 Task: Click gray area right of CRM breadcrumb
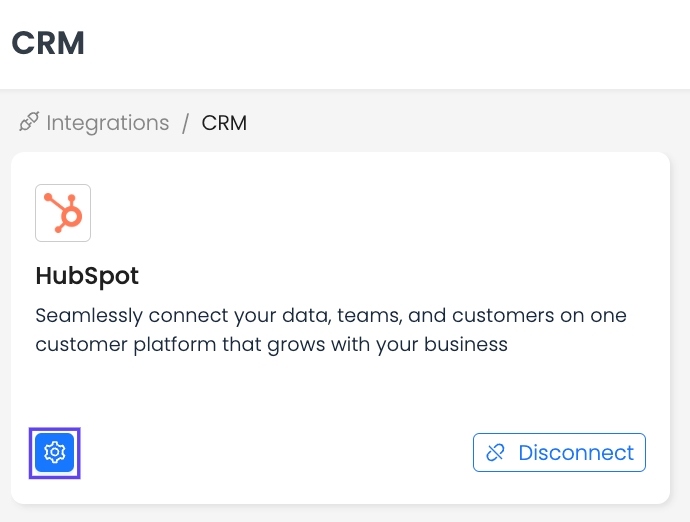pyautogui.click(x=450, y=123)
